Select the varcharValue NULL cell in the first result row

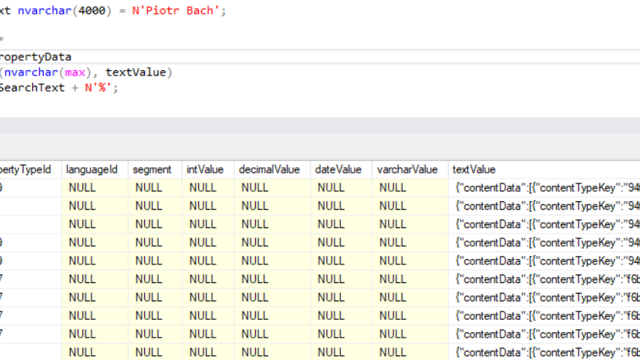click(x=410, y=188)
